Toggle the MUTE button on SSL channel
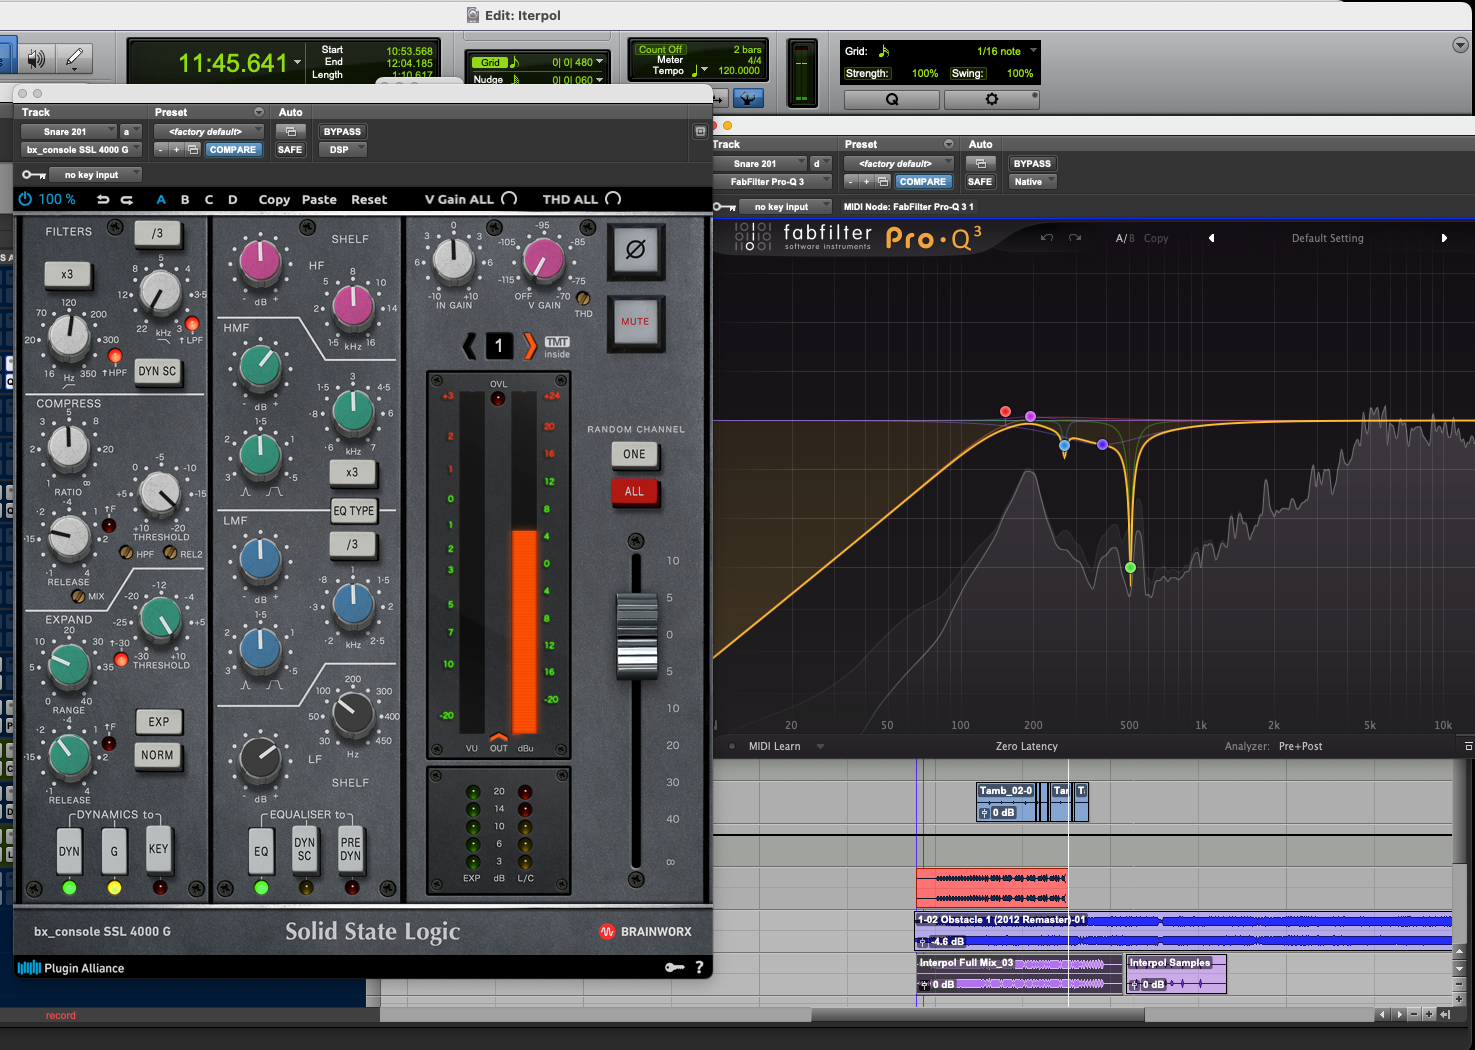The image size is (1475, 1050). (635, 322)
